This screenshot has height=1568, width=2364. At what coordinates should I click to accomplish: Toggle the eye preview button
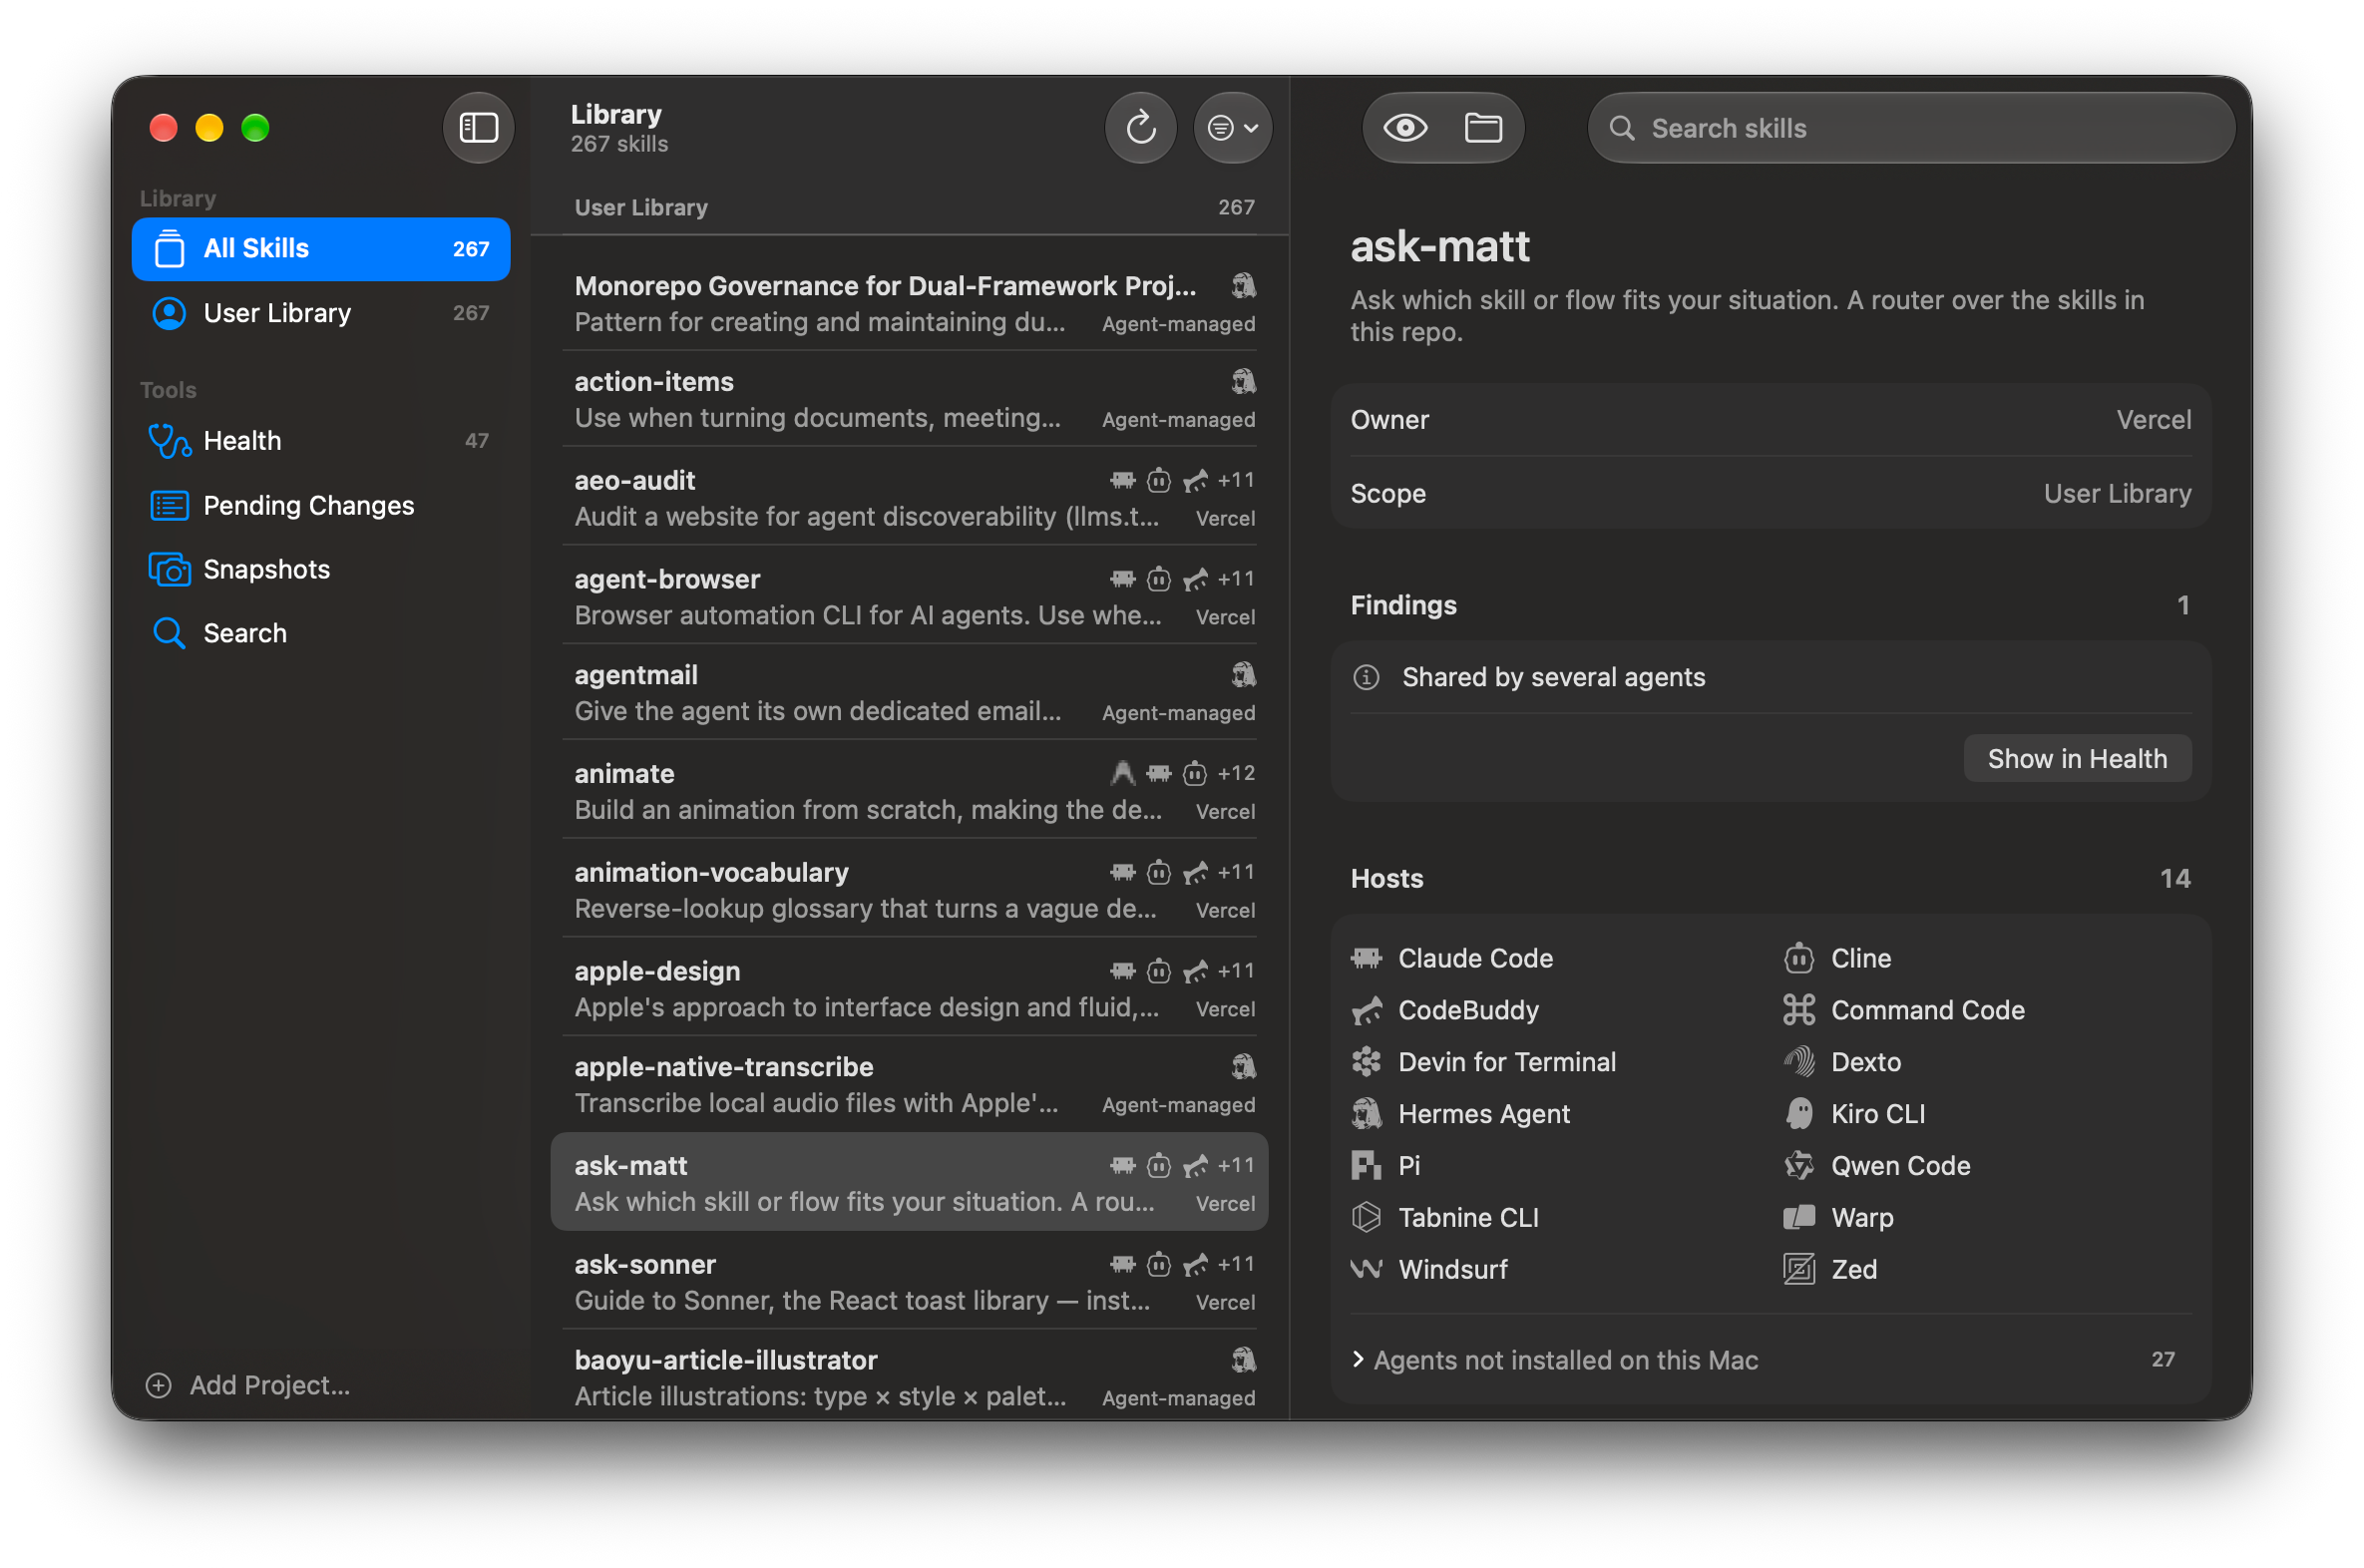point(1404,128)
